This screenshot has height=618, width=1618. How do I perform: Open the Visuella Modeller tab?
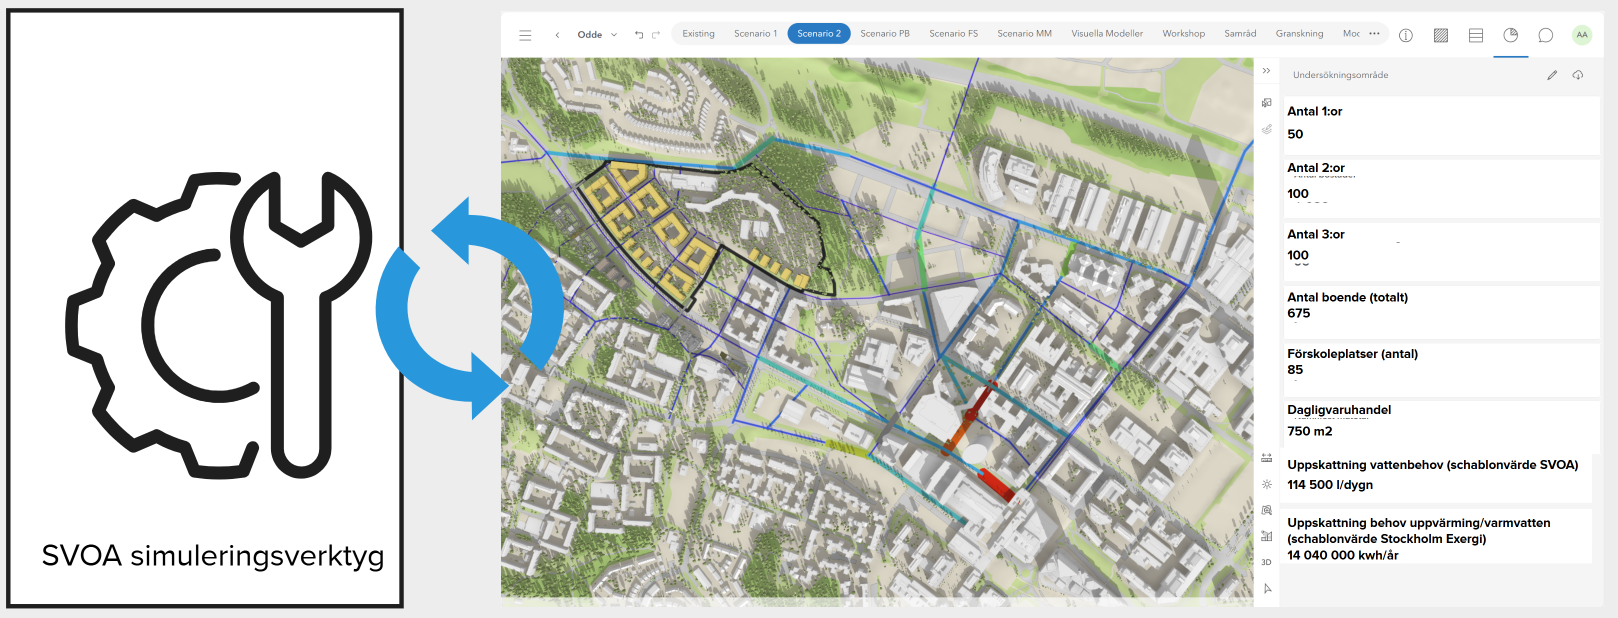1107,34
